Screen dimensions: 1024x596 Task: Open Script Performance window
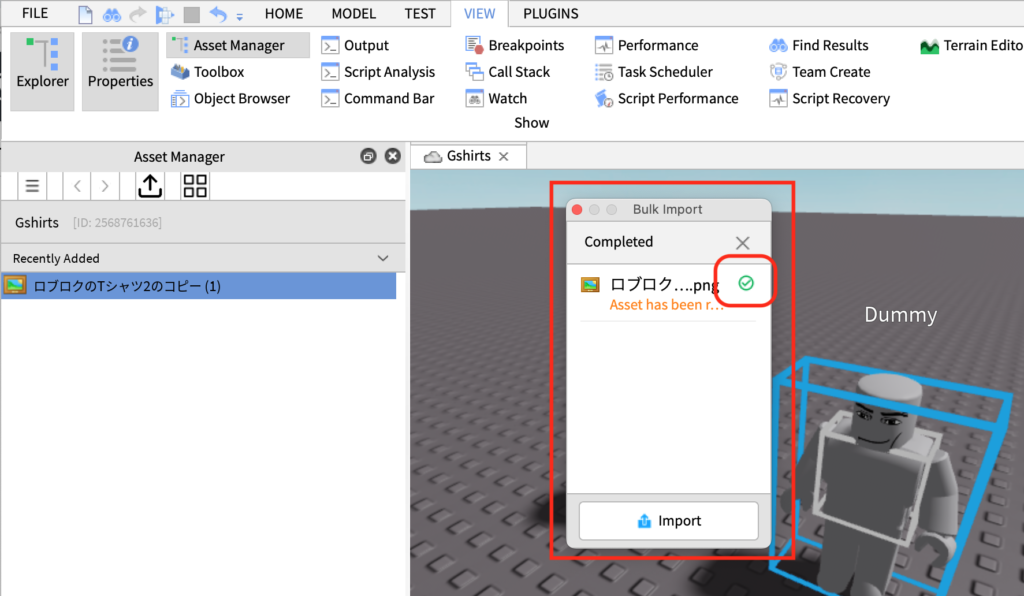click(x=667, y=99)
